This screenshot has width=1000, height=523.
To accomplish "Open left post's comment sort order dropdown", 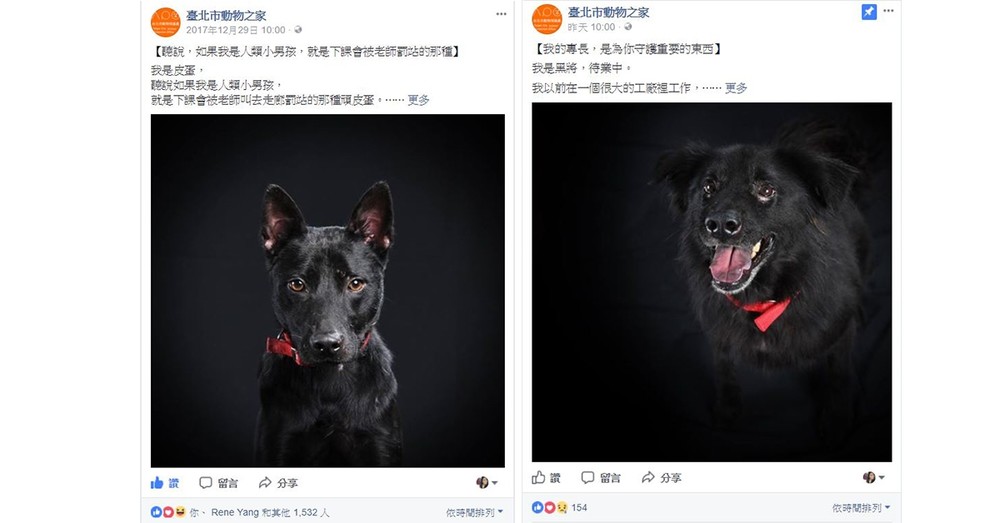I will click(x=474, y=512).
